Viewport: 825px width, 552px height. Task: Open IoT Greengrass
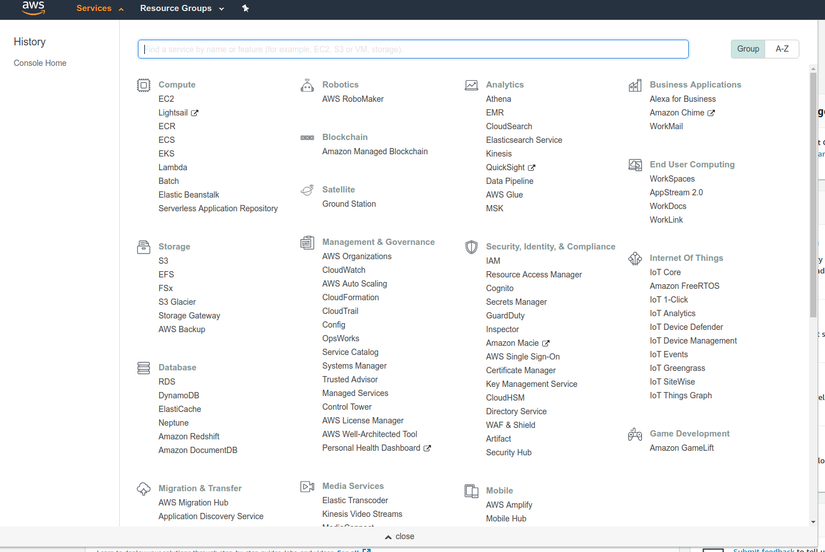coord(677,368)
